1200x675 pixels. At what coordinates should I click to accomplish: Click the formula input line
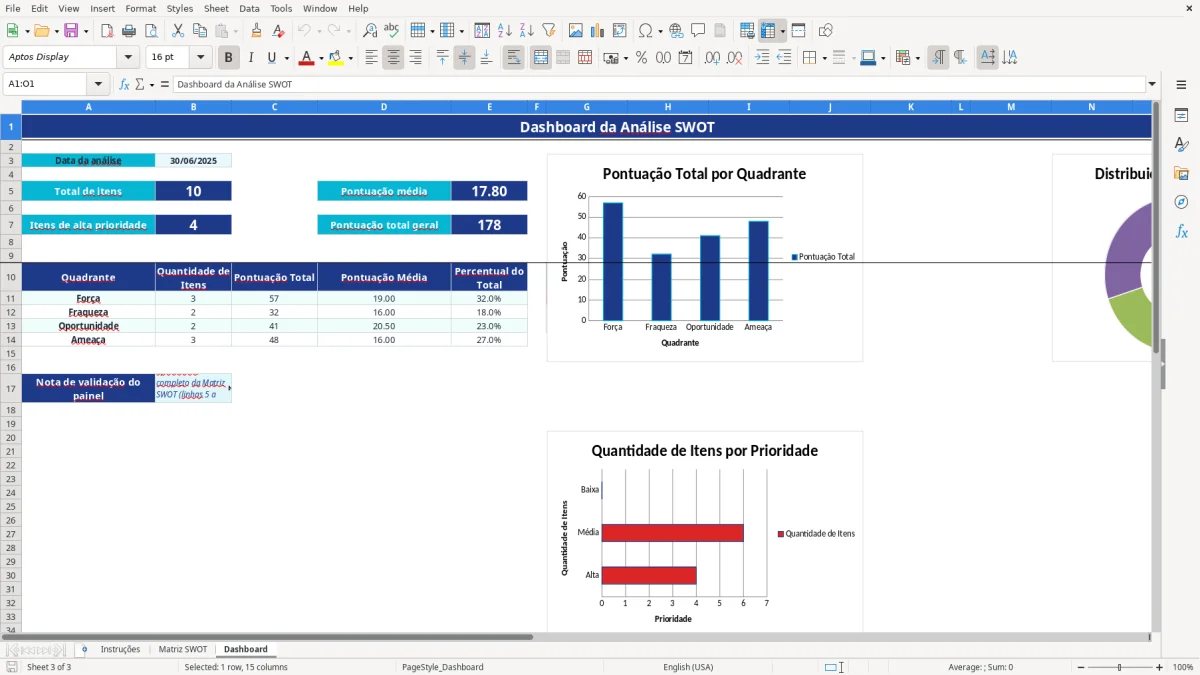coord(658,85)
